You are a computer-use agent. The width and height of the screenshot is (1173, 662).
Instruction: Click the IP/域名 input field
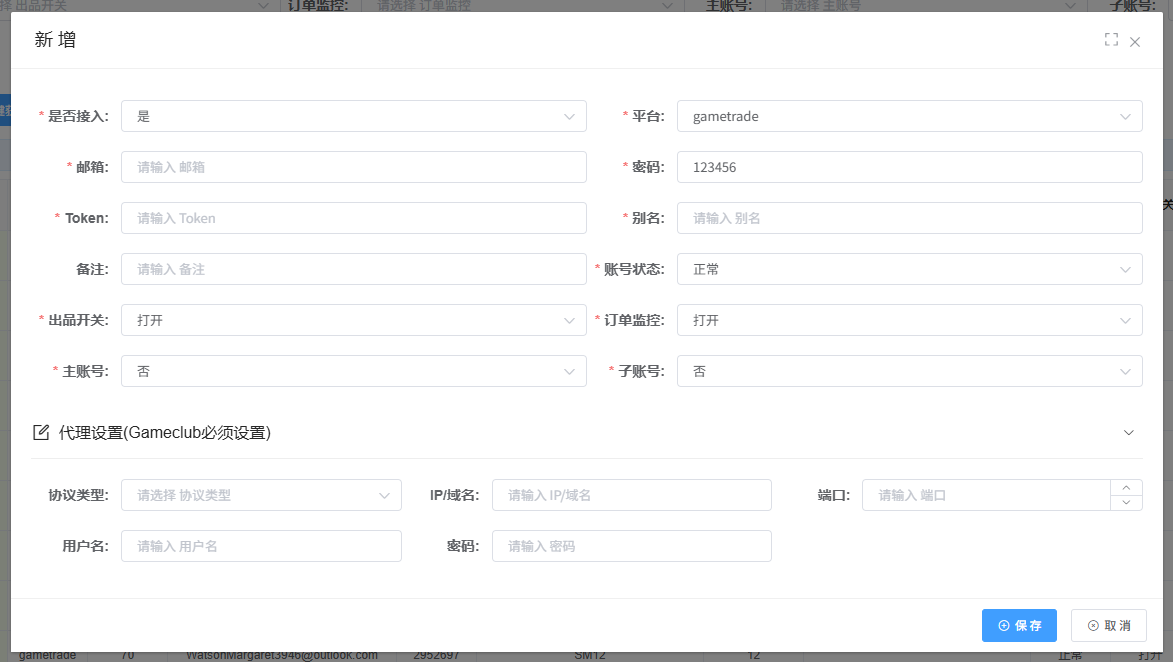coord(631,494)
